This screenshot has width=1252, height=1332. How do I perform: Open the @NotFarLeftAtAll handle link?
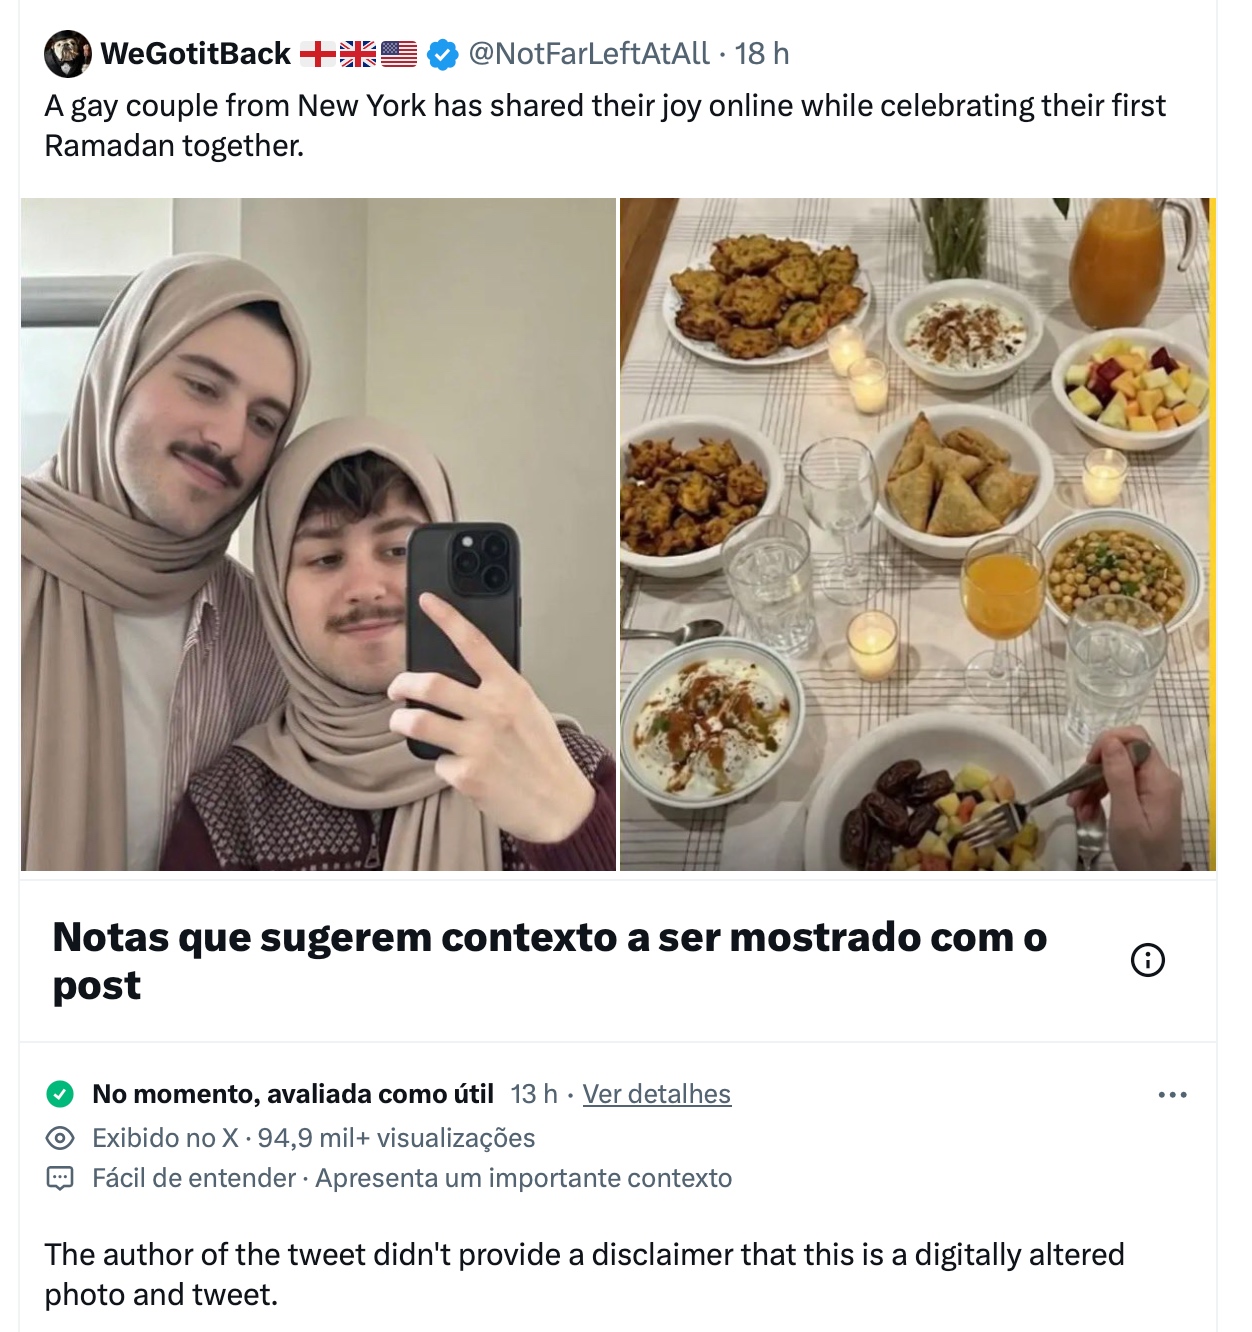(x=589, y=54)
